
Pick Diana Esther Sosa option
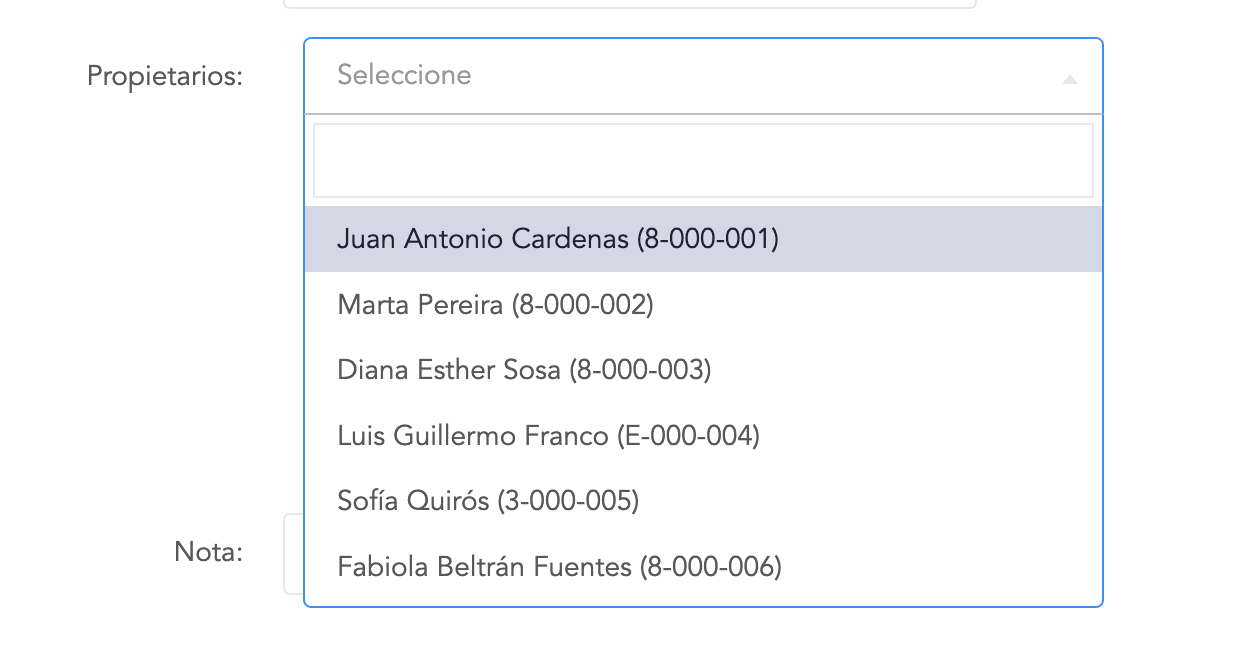[524, 370]
